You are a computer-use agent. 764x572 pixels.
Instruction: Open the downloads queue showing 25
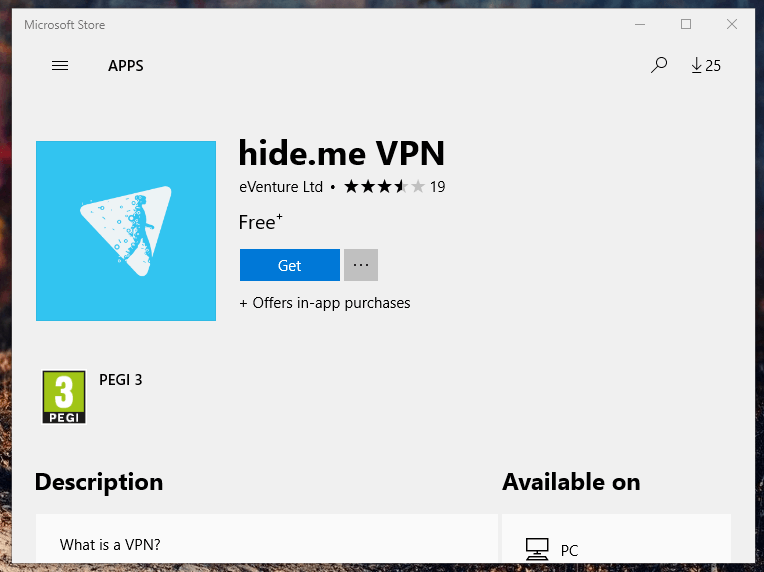[x=706, y=65]
